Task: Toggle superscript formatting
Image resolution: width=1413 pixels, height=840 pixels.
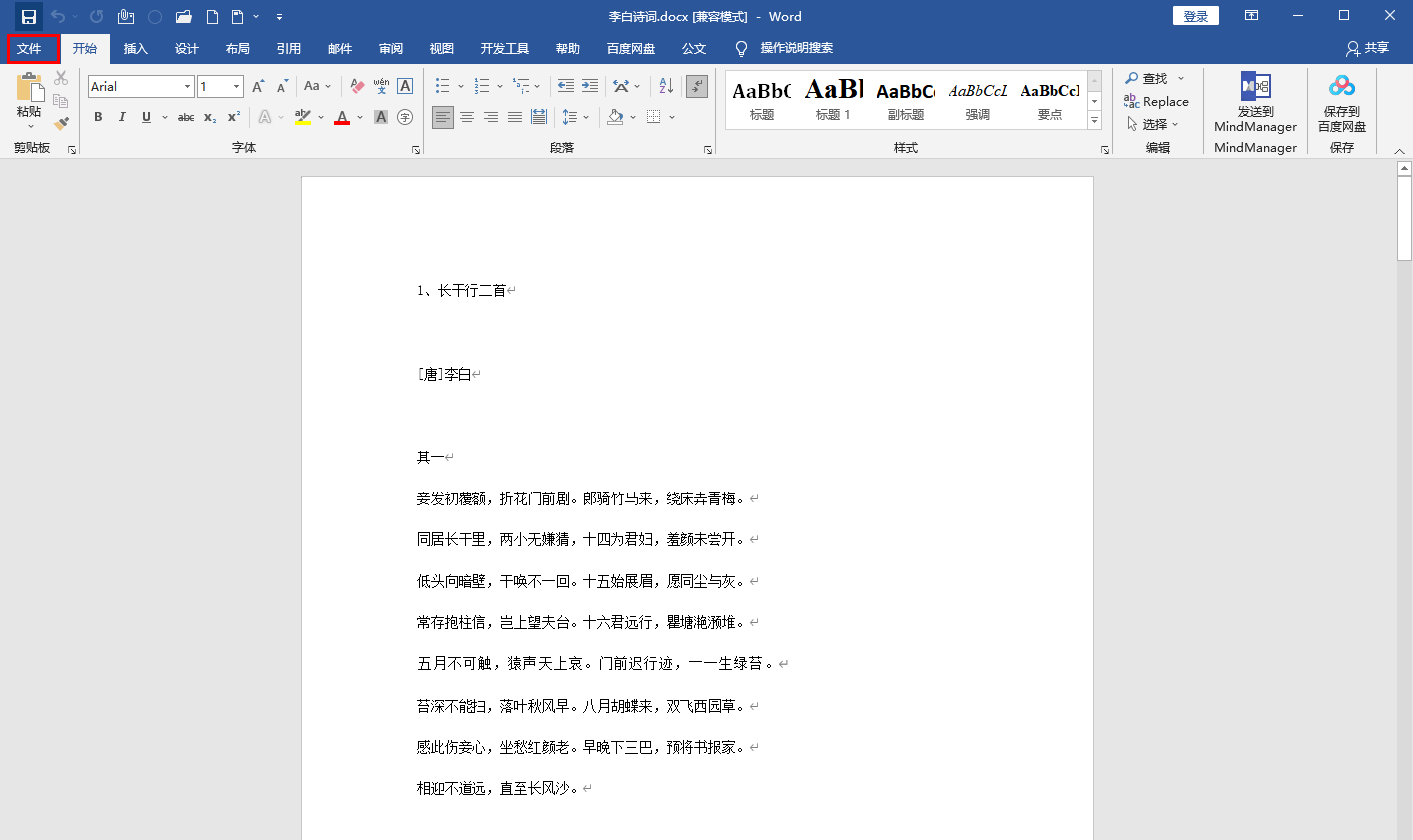Action: [x=234, y=117]
